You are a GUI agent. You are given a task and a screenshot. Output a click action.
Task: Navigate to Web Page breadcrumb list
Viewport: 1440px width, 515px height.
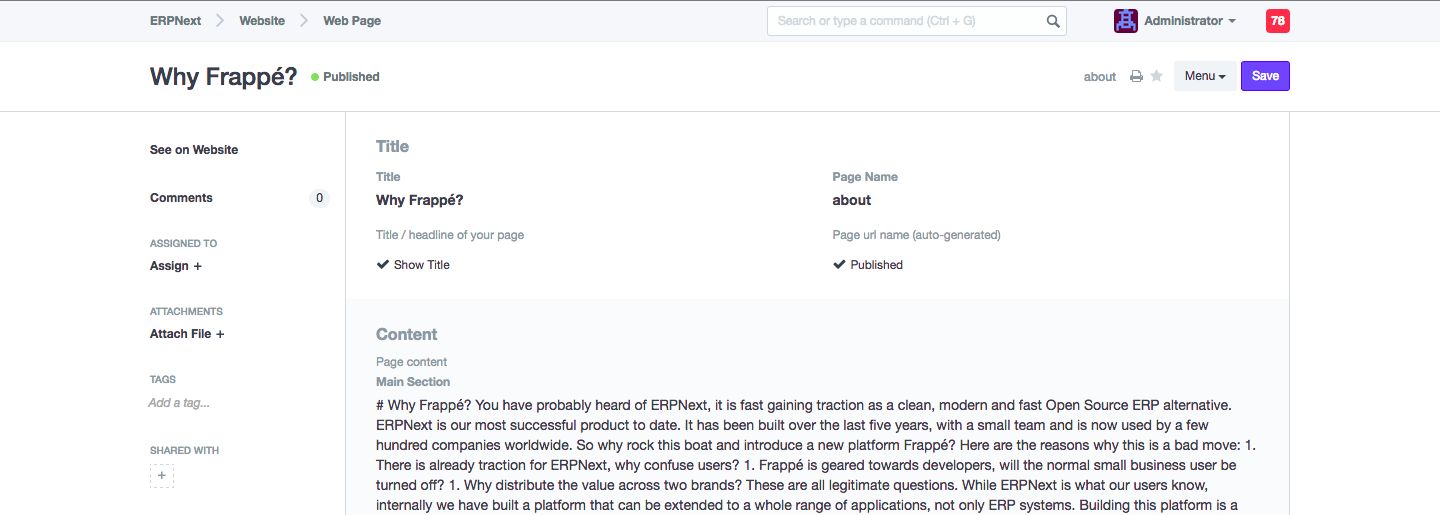352,21
